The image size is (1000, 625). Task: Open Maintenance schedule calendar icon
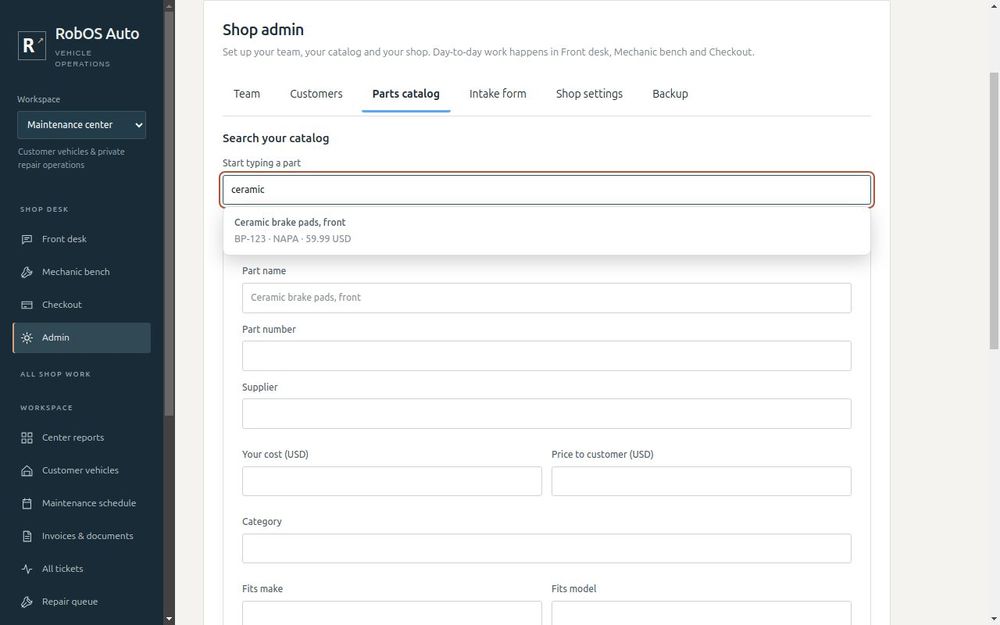click(x=27, y=503)
